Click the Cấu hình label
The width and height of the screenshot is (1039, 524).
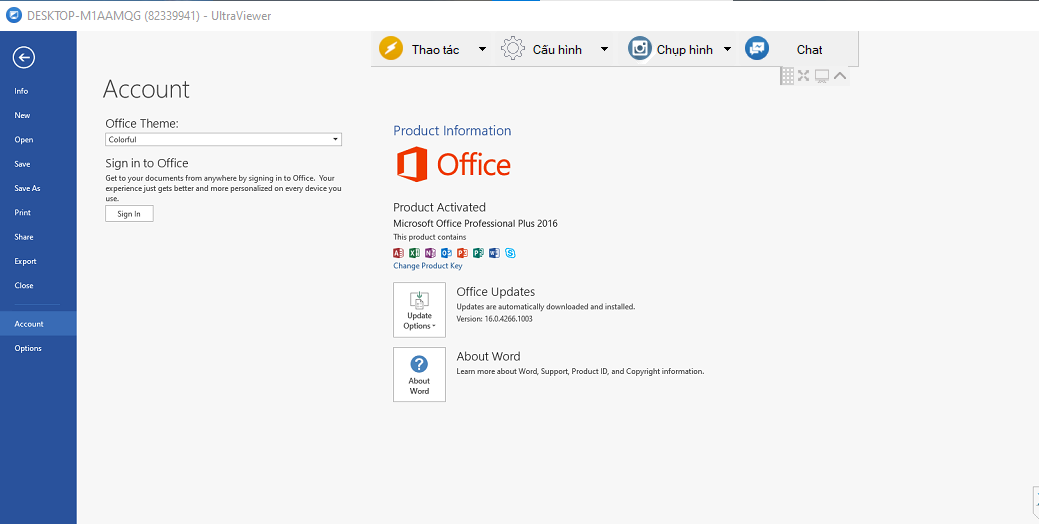557,50
